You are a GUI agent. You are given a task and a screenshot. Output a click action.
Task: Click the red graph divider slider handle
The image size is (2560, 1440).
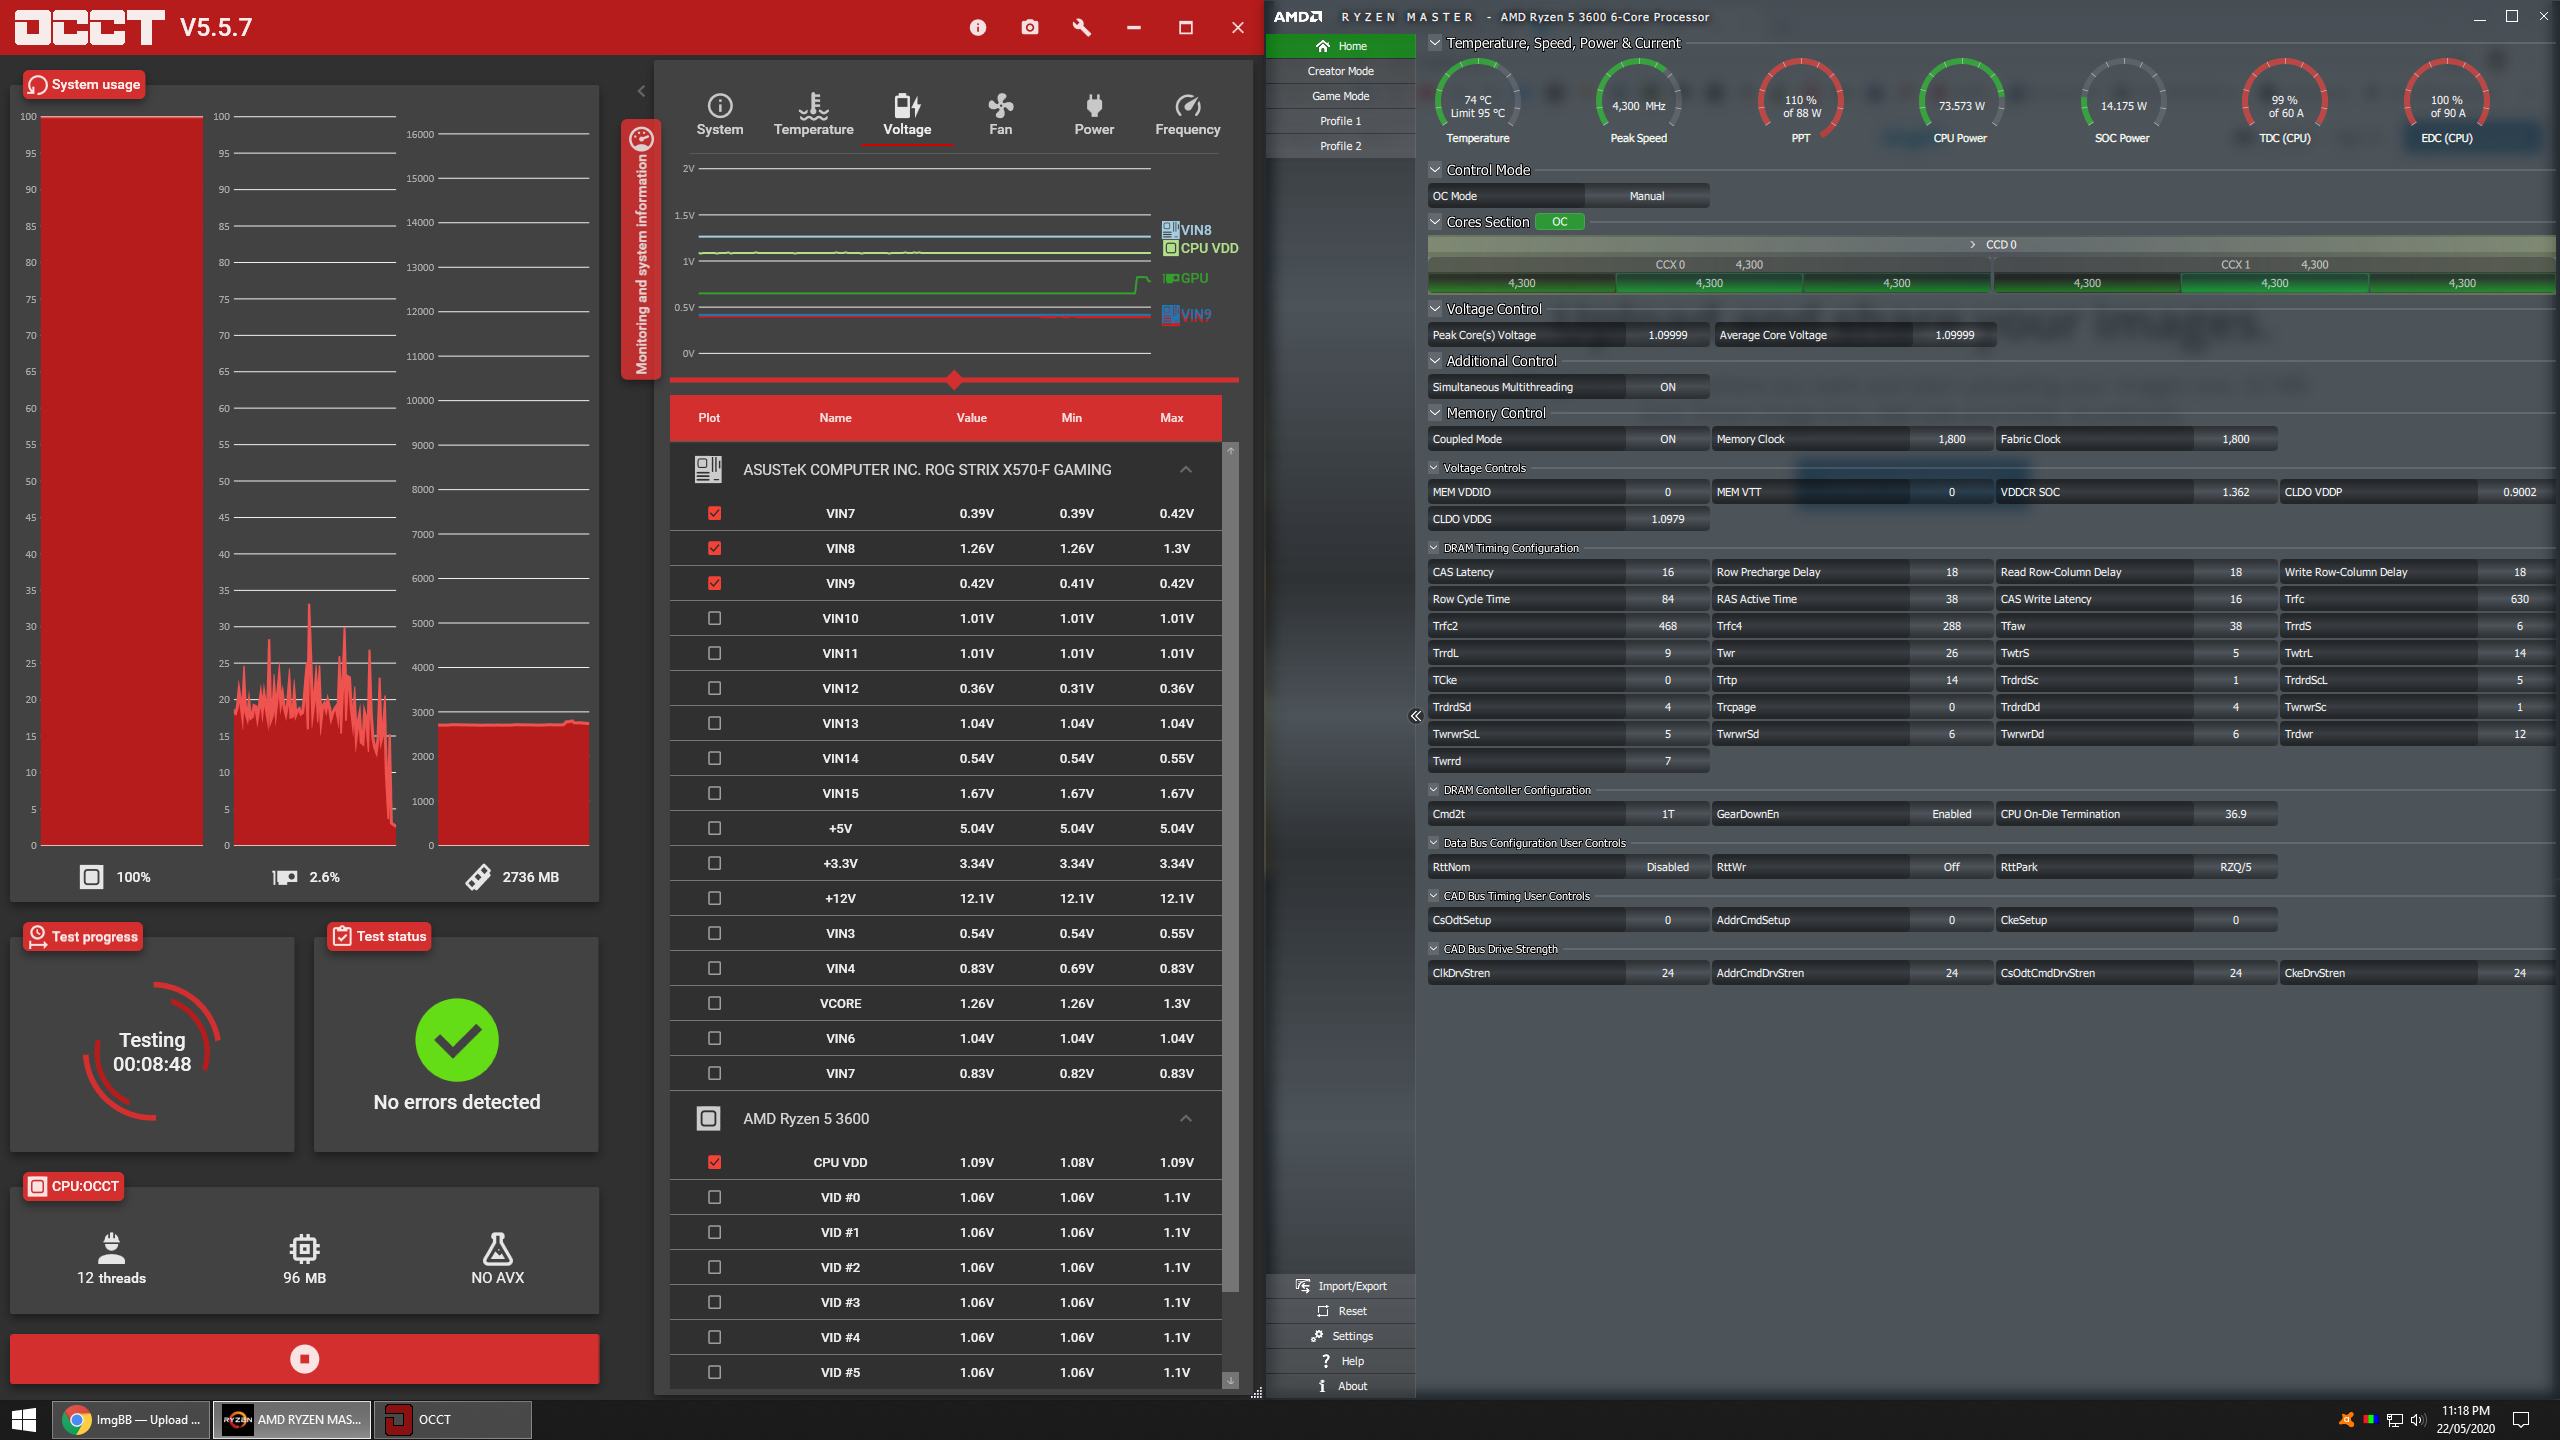tap(954, 380)
